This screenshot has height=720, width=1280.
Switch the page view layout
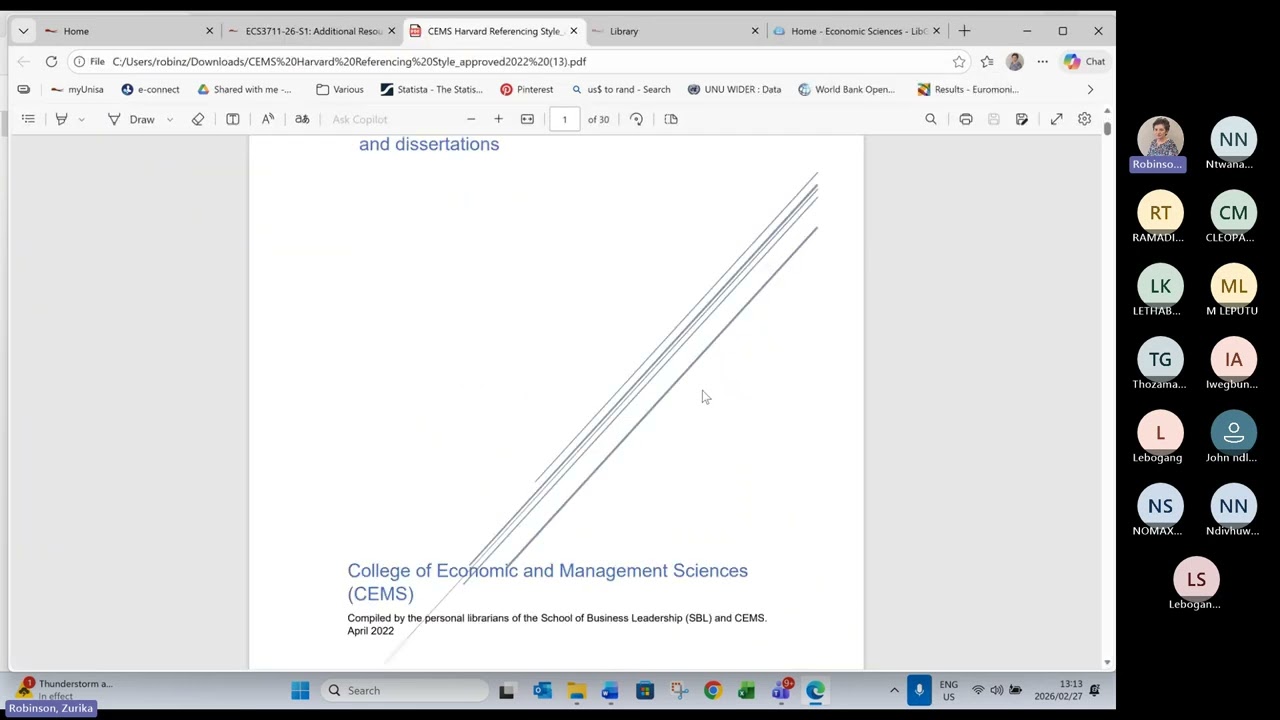tap(671, 119)
